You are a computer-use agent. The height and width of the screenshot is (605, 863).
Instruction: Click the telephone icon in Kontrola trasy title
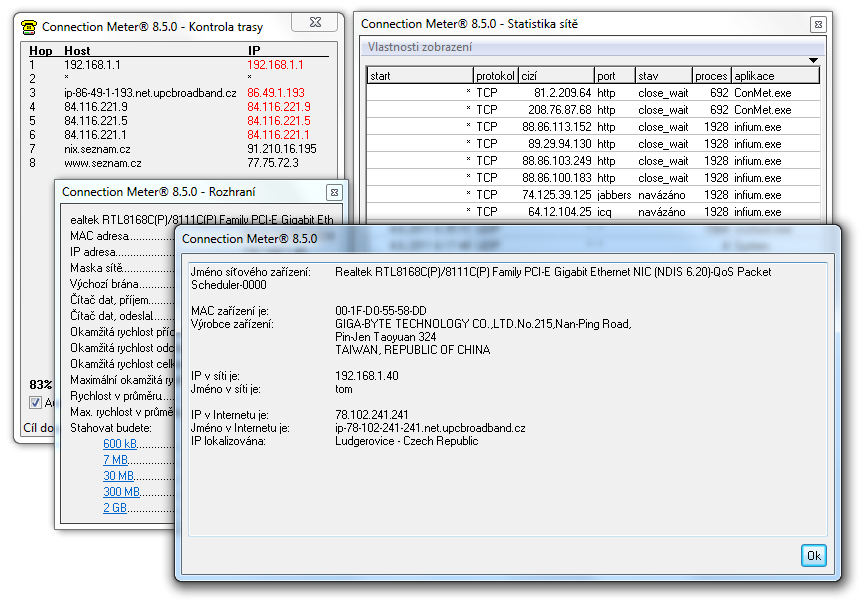tap(29, 26)
